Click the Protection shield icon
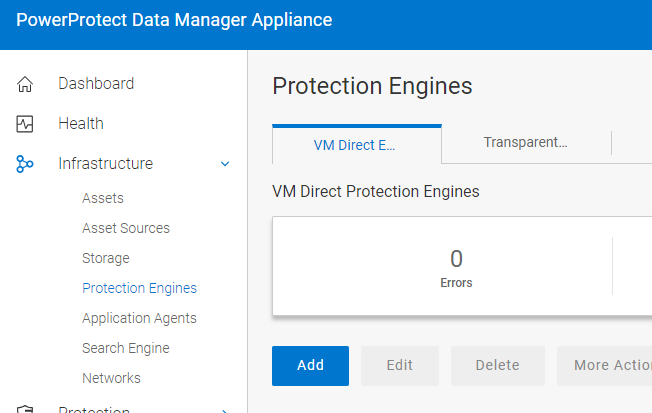The image size is (652, 413). click(x=25, y=409)
